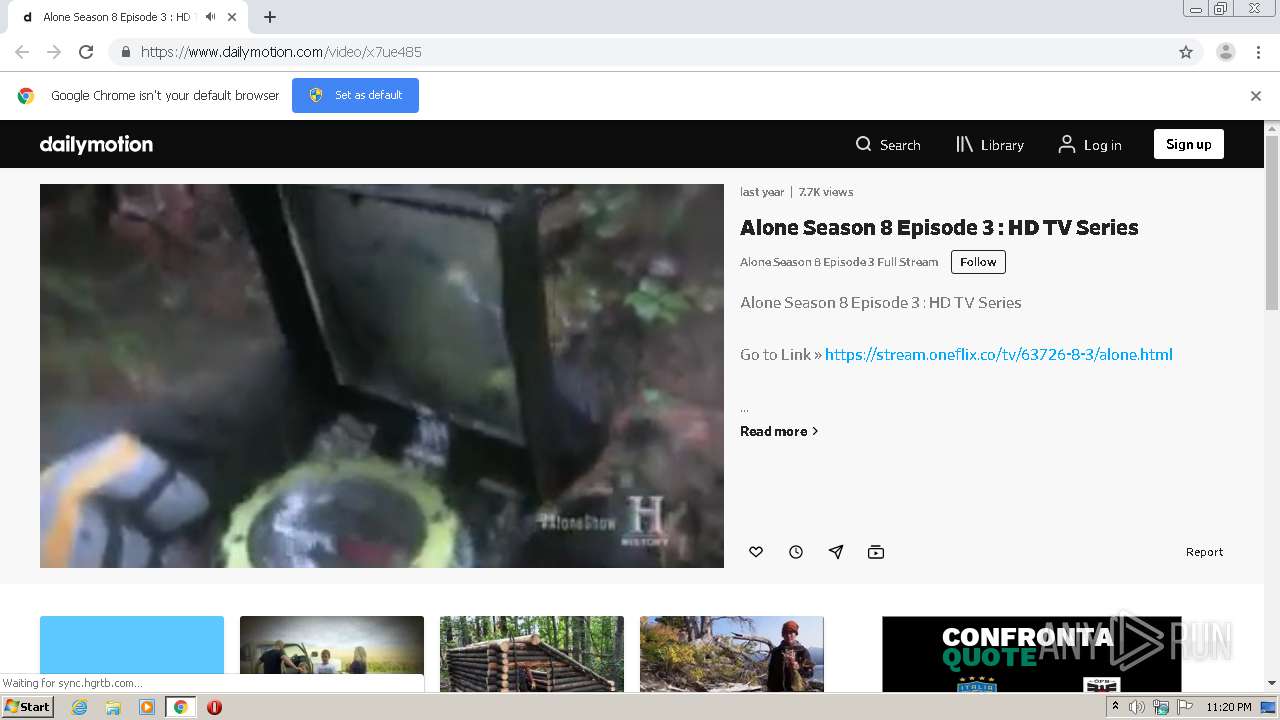Show hidden system tray icons
This screenshot has width=1280, height=720.
(1115, 707)
